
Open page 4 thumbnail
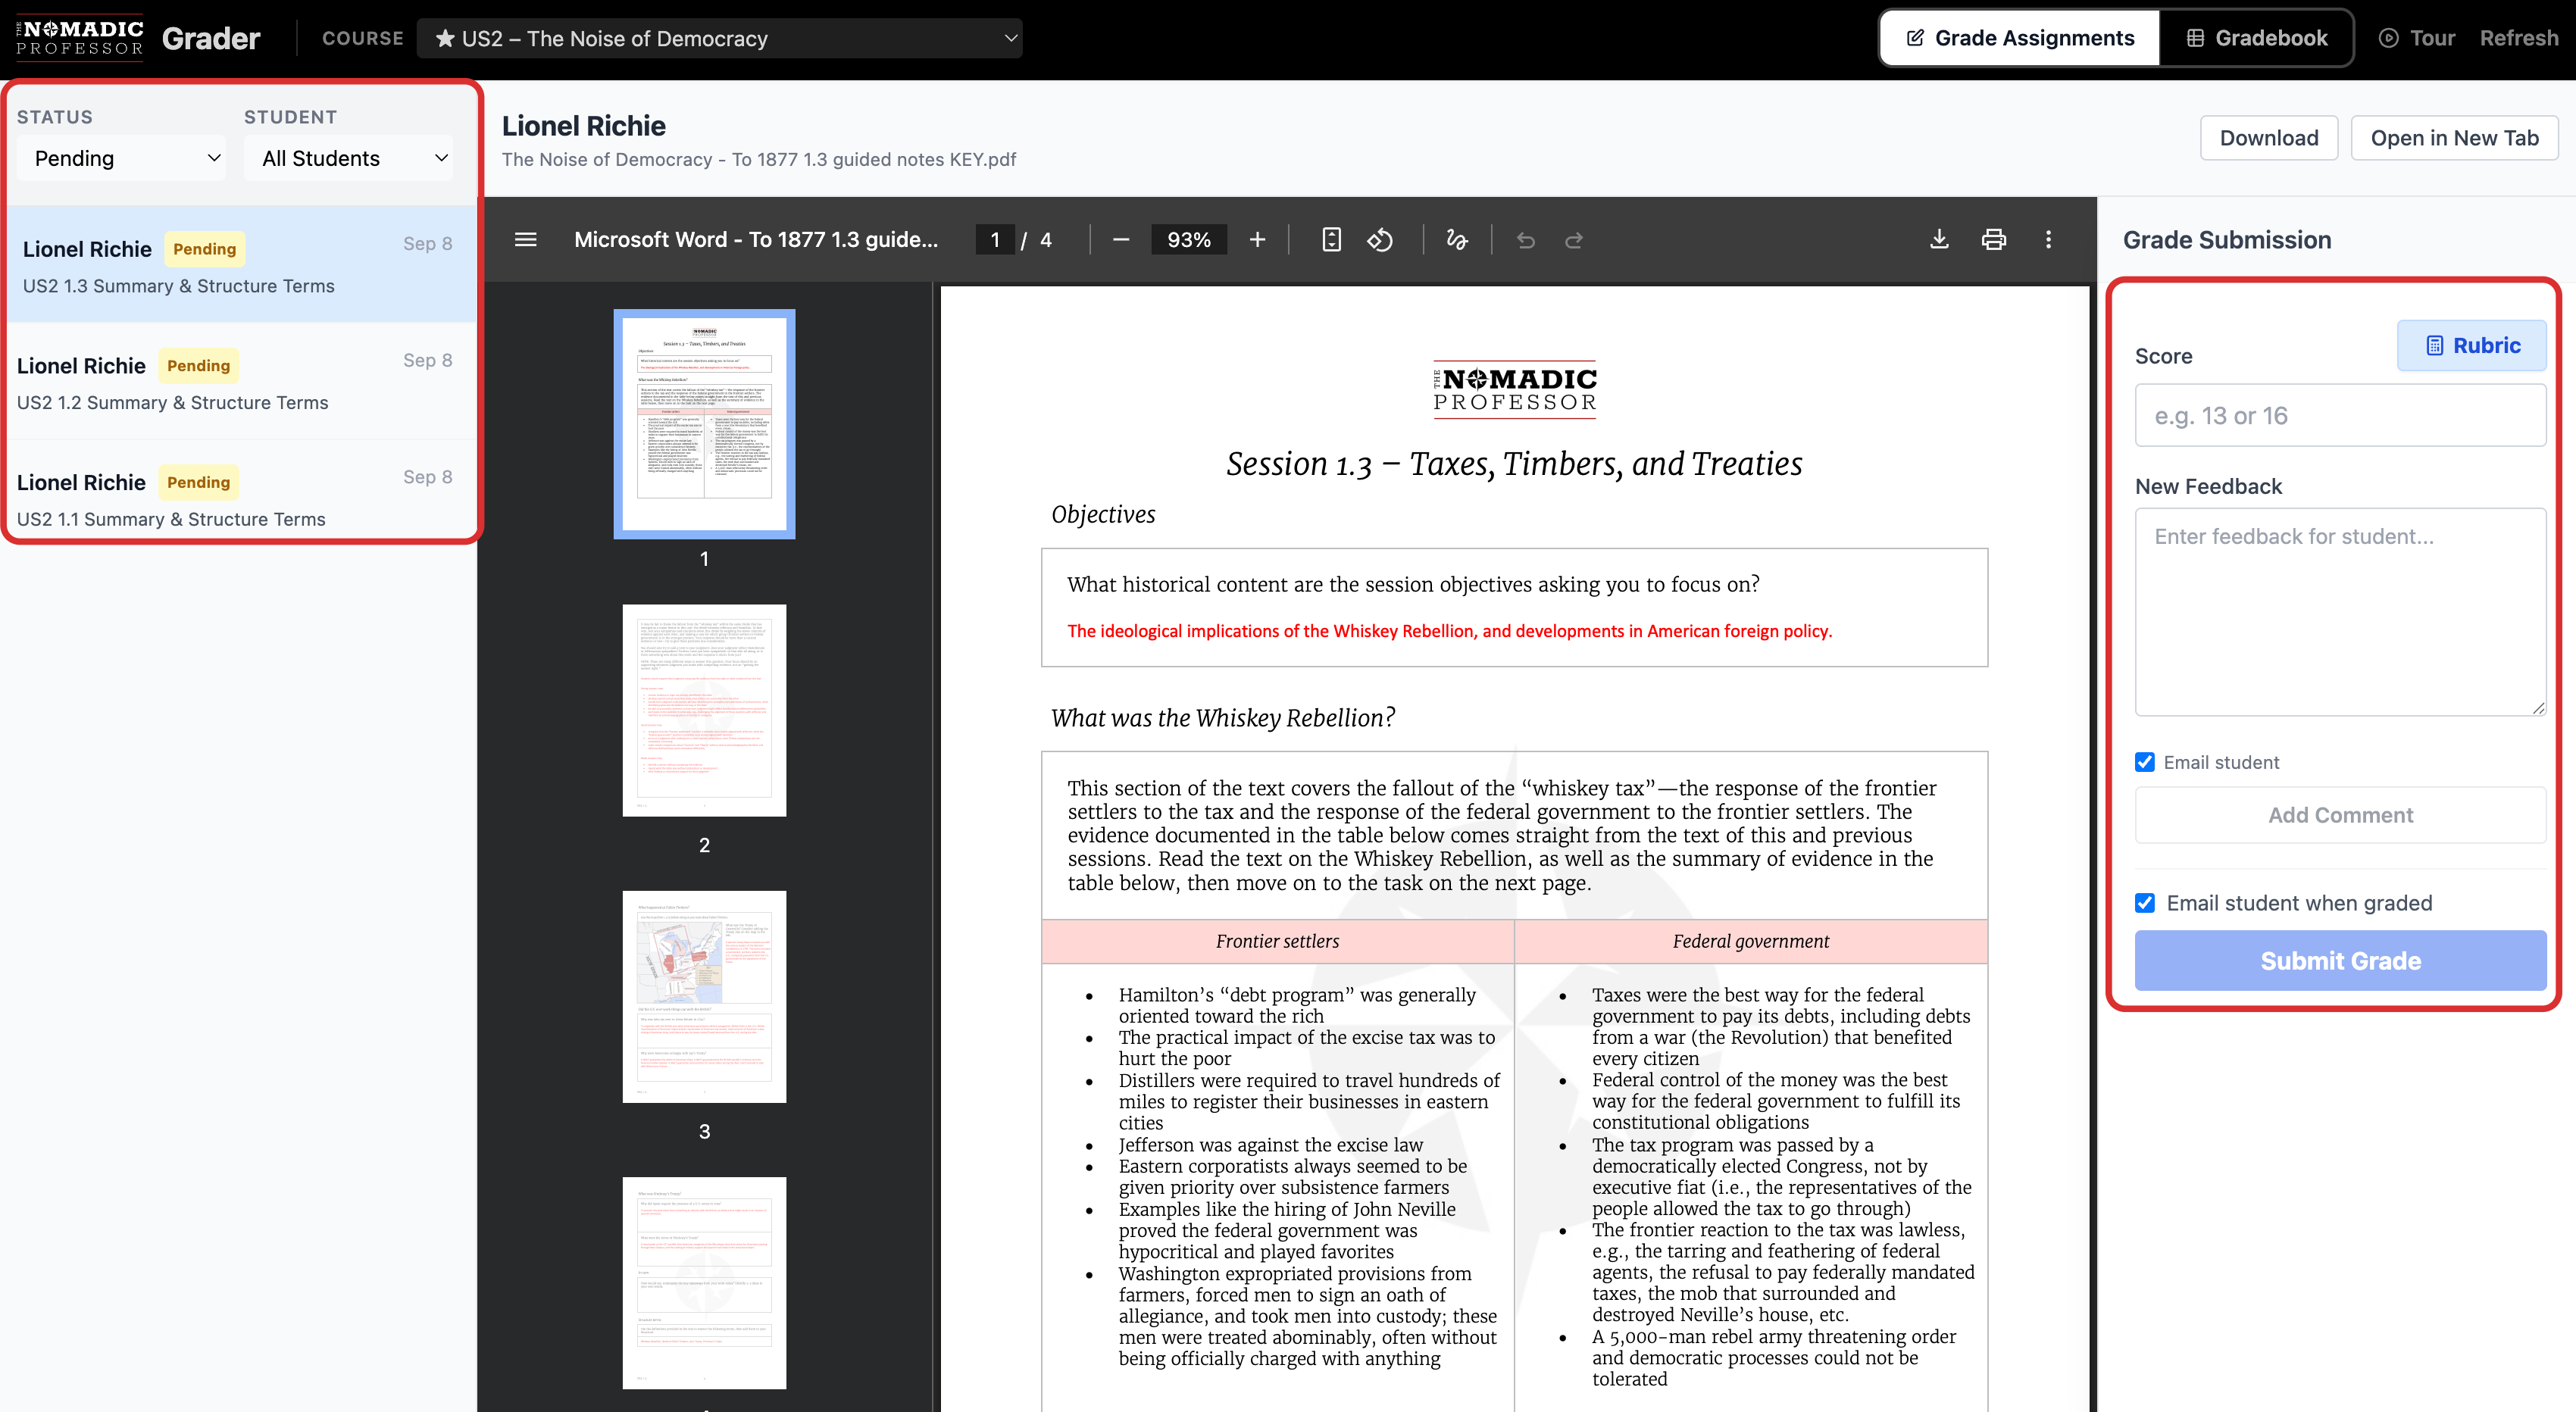[x=704, y=1282]
